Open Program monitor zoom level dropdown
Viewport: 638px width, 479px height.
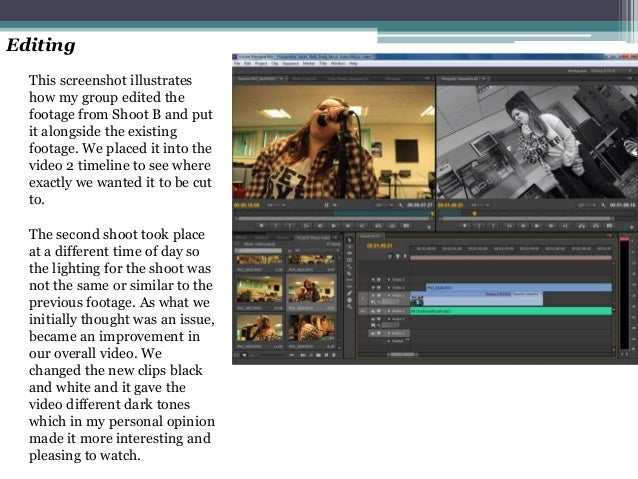479,205
